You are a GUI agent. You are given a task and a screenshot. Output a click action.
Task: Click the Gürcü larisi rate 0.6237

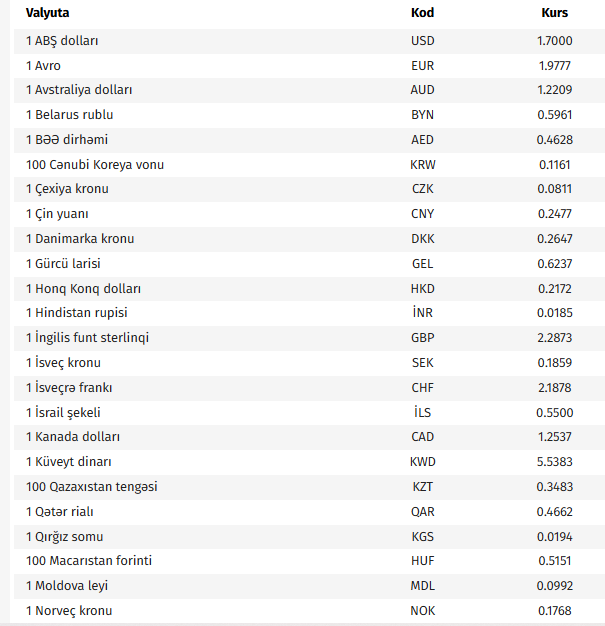tap(554, 264)
